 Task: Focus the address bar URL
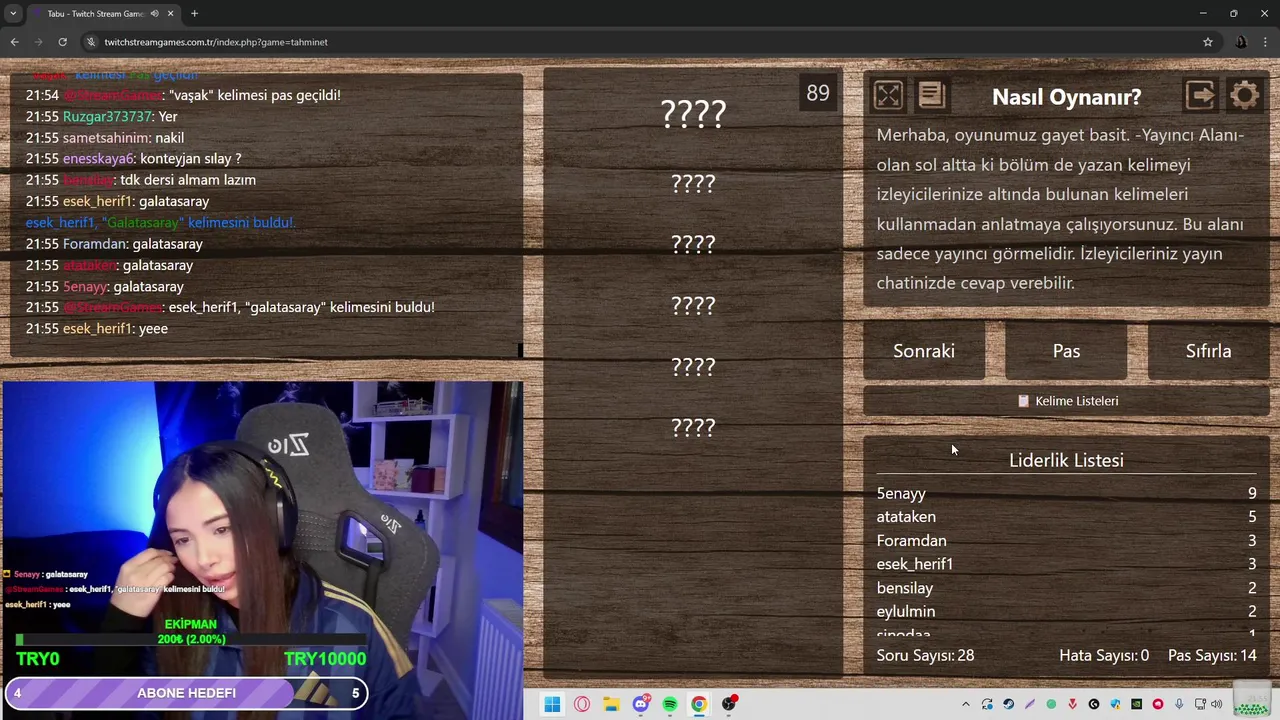click(216, 42)
